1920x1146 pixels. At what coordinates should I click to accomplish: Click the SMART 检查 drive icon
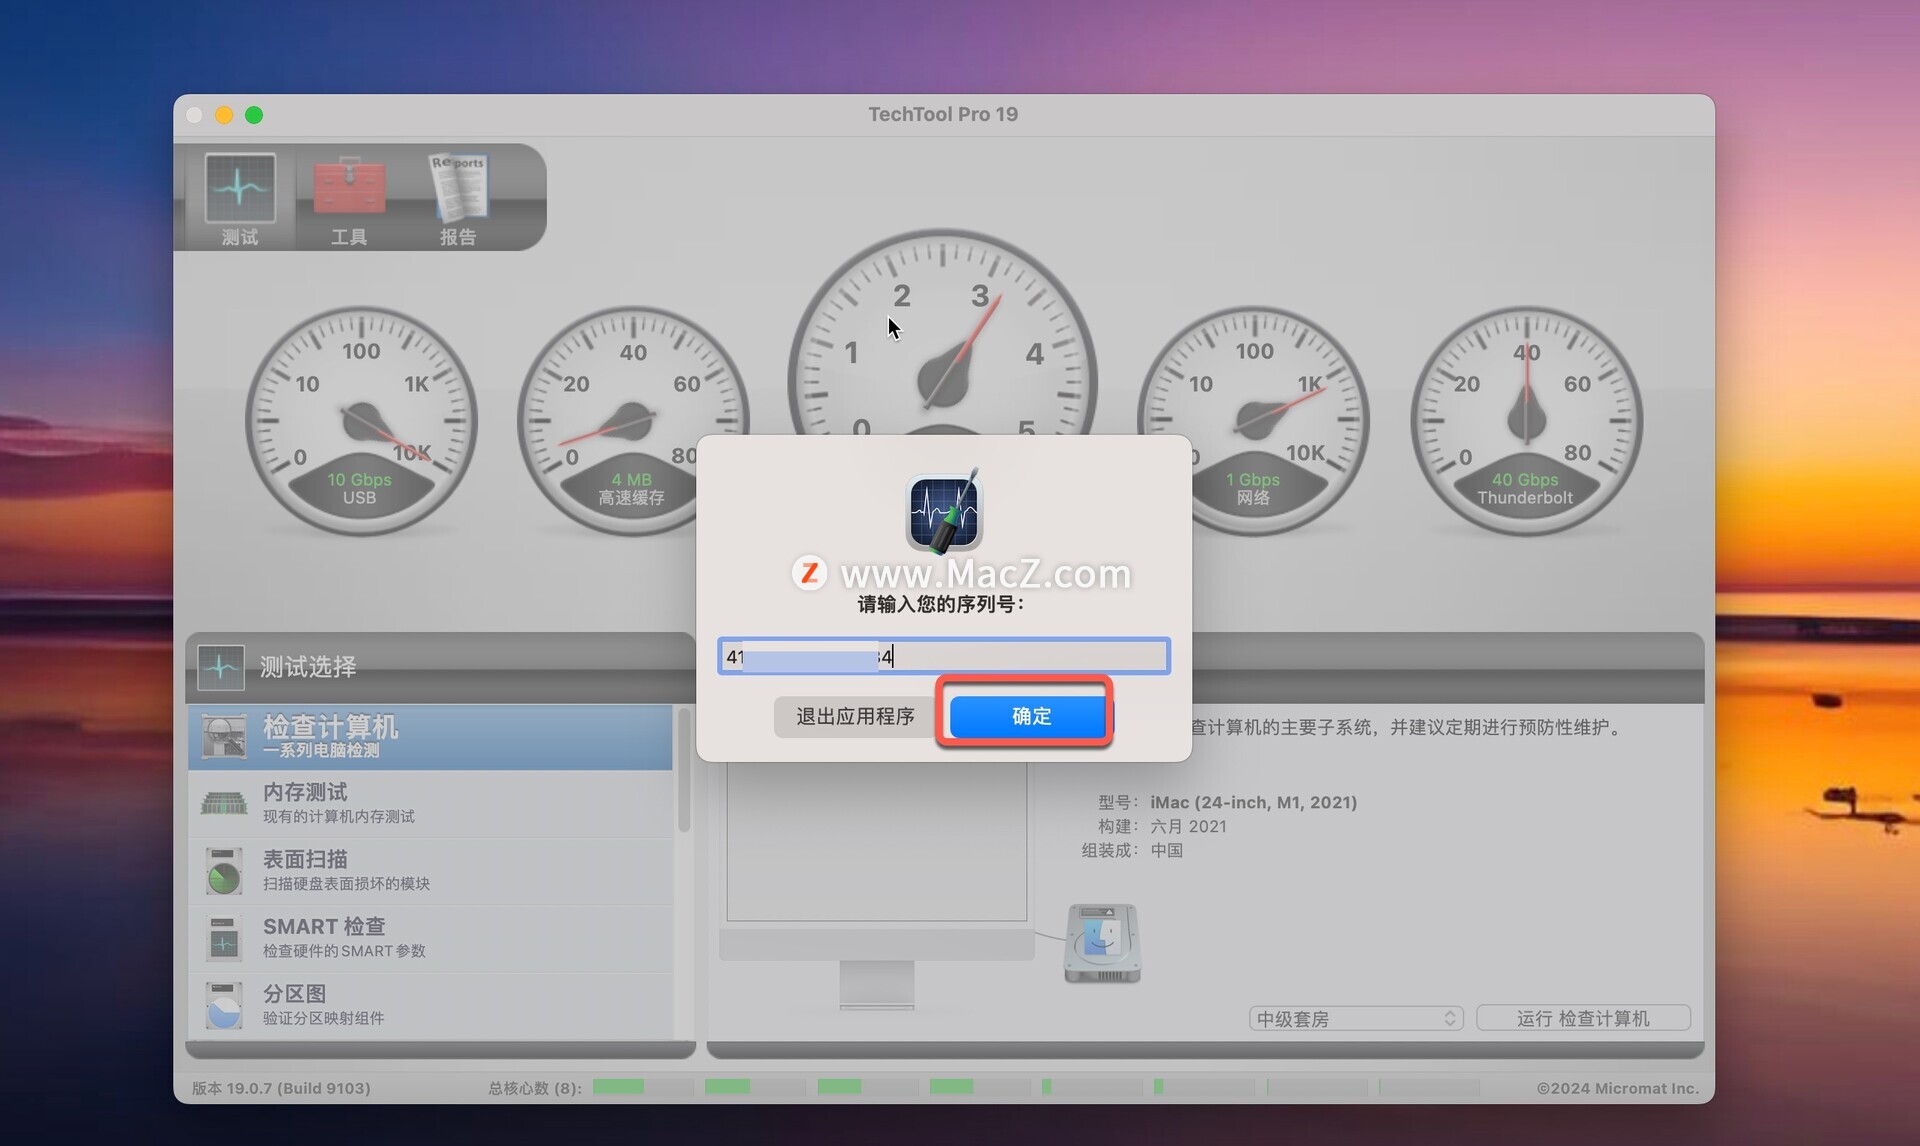tap(224, 938)
